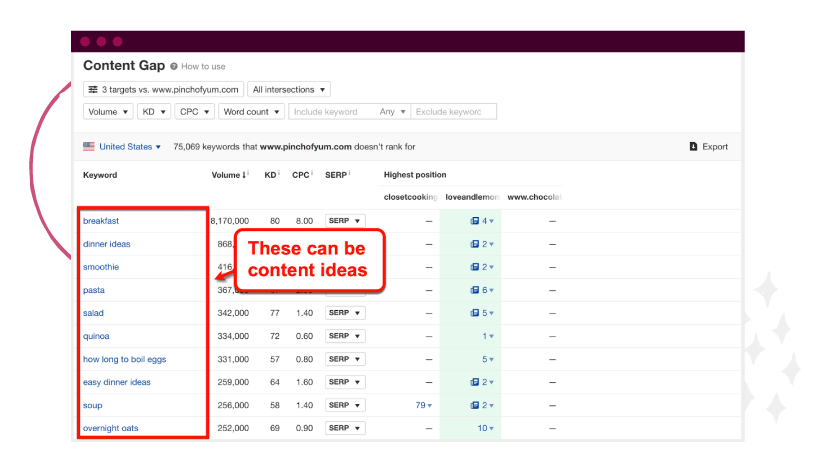The image size is (820, 472).
Task: Click the targets settings slider icon
Action: 93,90
